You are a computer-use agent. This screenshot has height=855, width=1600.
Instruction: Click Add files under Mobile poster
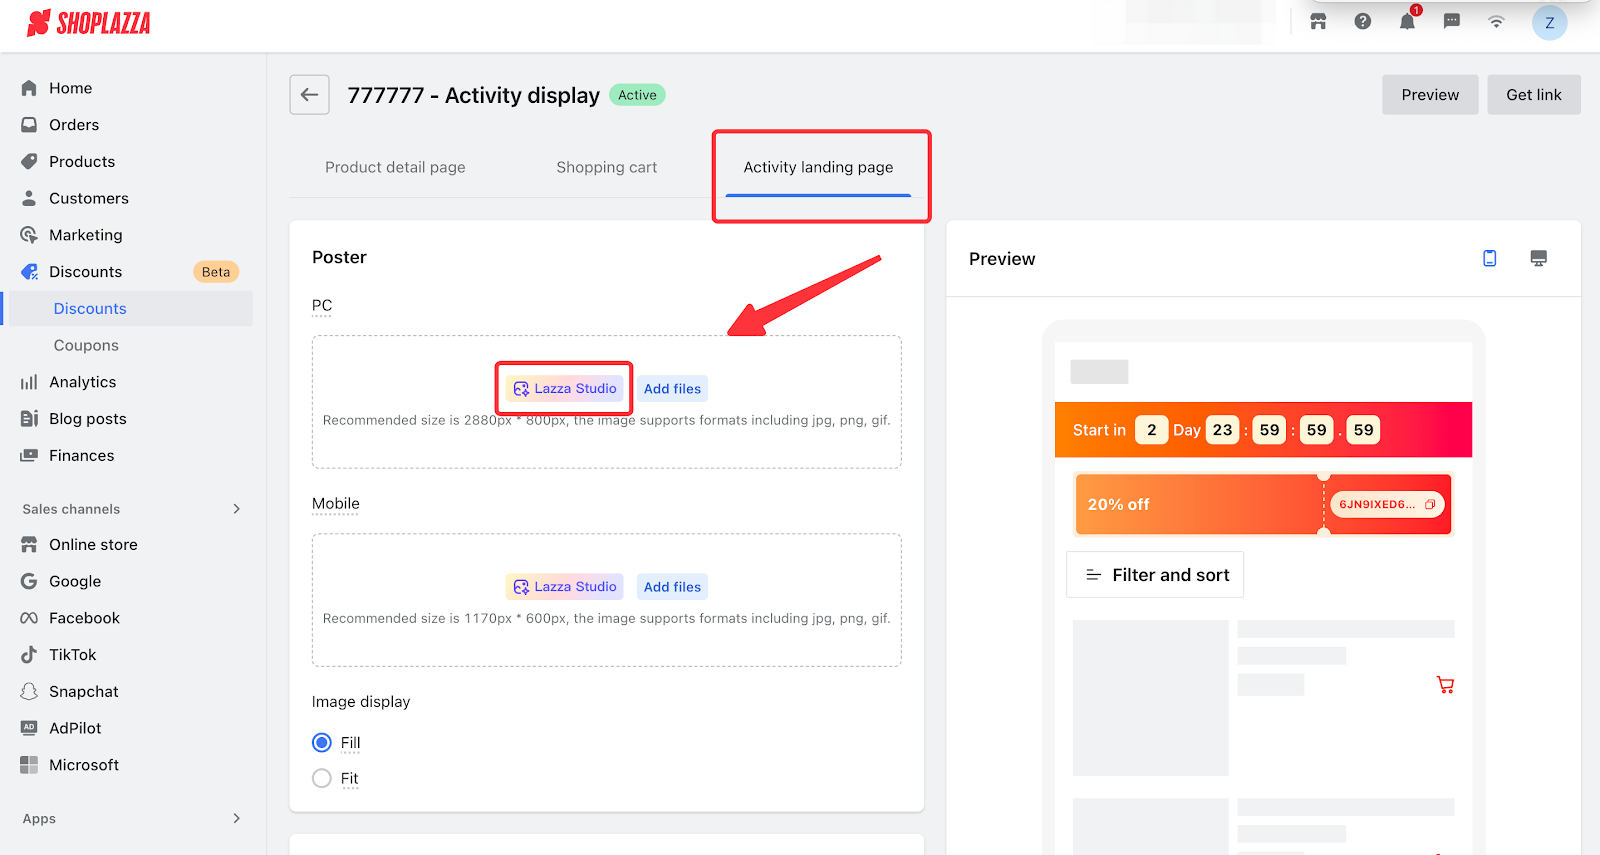[x=672, y=587]
